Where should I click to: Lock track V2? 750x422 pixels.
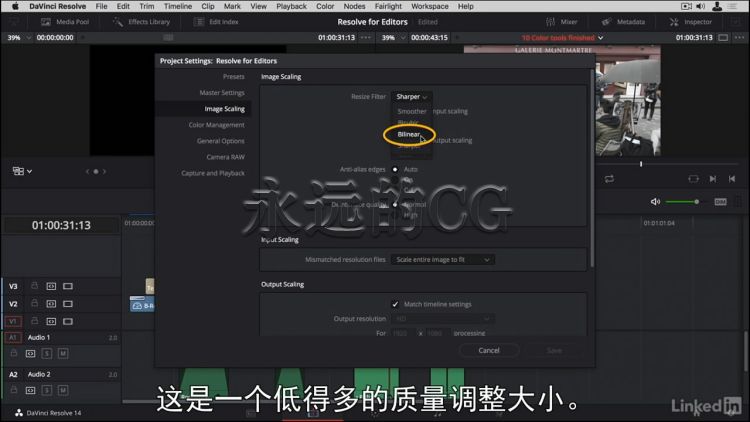[34, 303]
